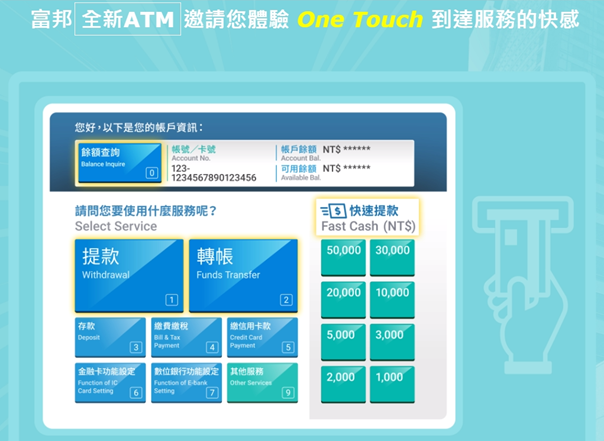Screen dimensions: 604x441
Task: Open the Deposit option
Action: click(109, 337)
